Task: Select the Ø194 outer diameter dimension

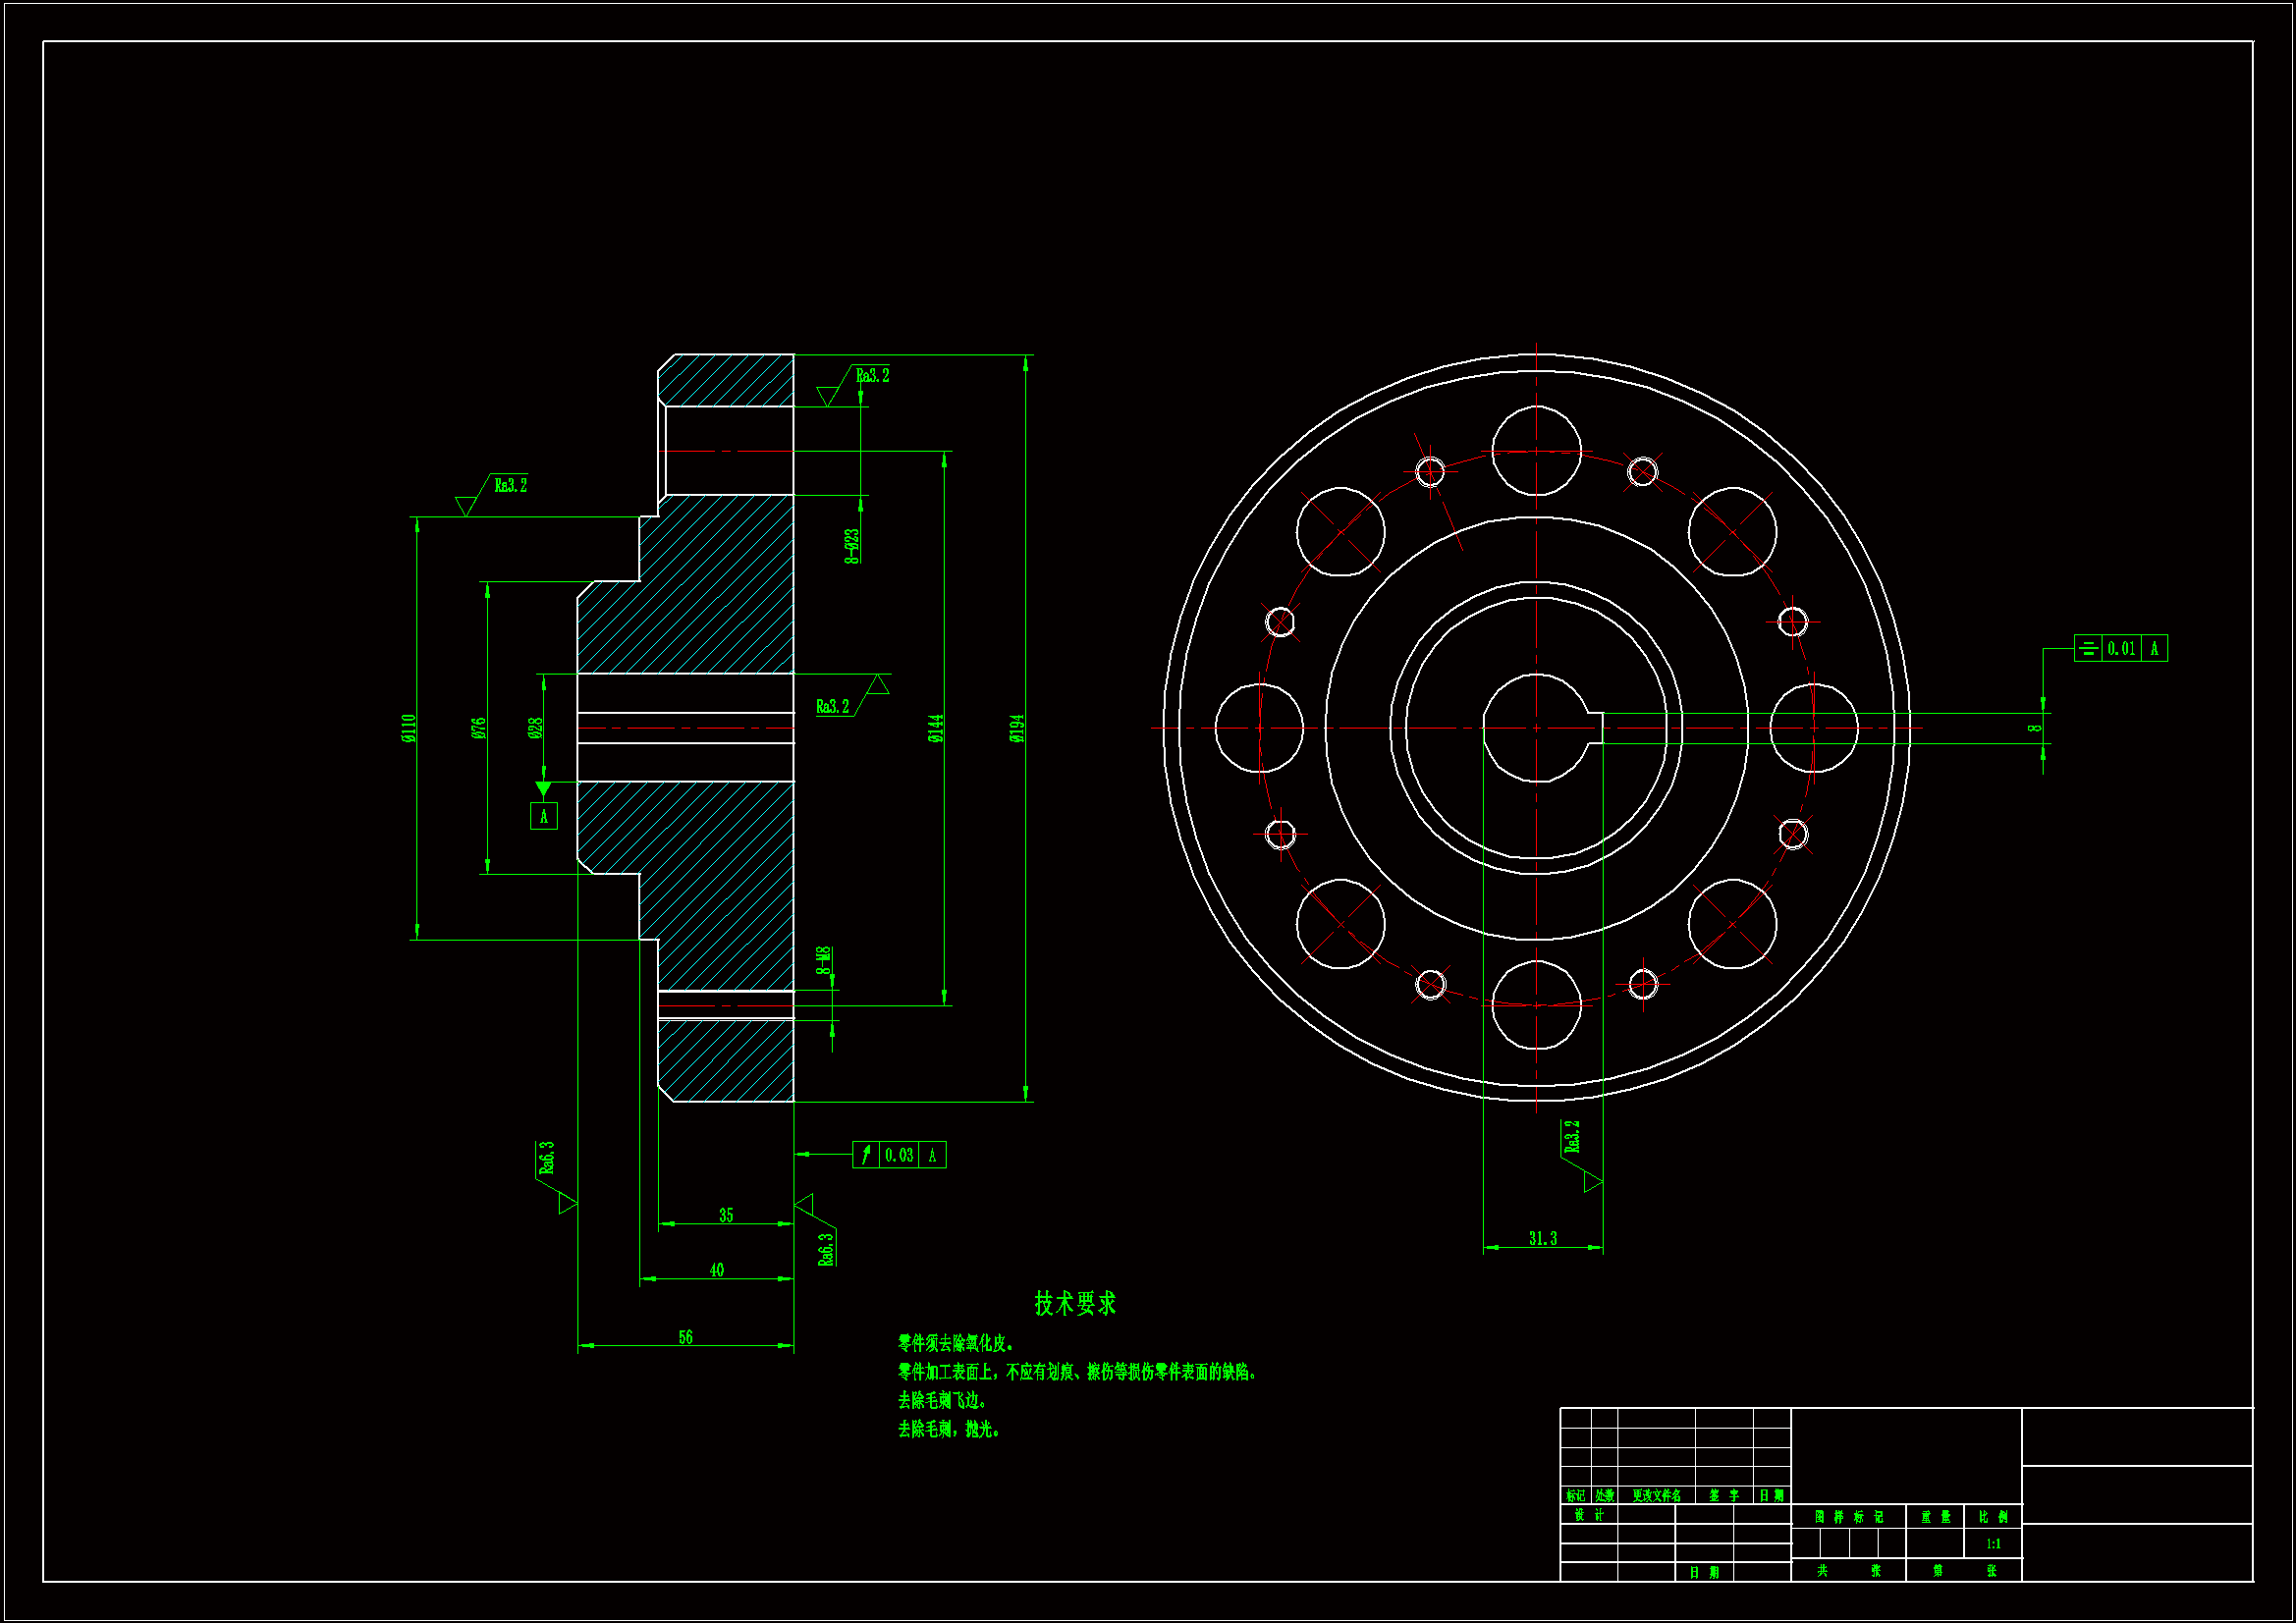Action: 1017,728
